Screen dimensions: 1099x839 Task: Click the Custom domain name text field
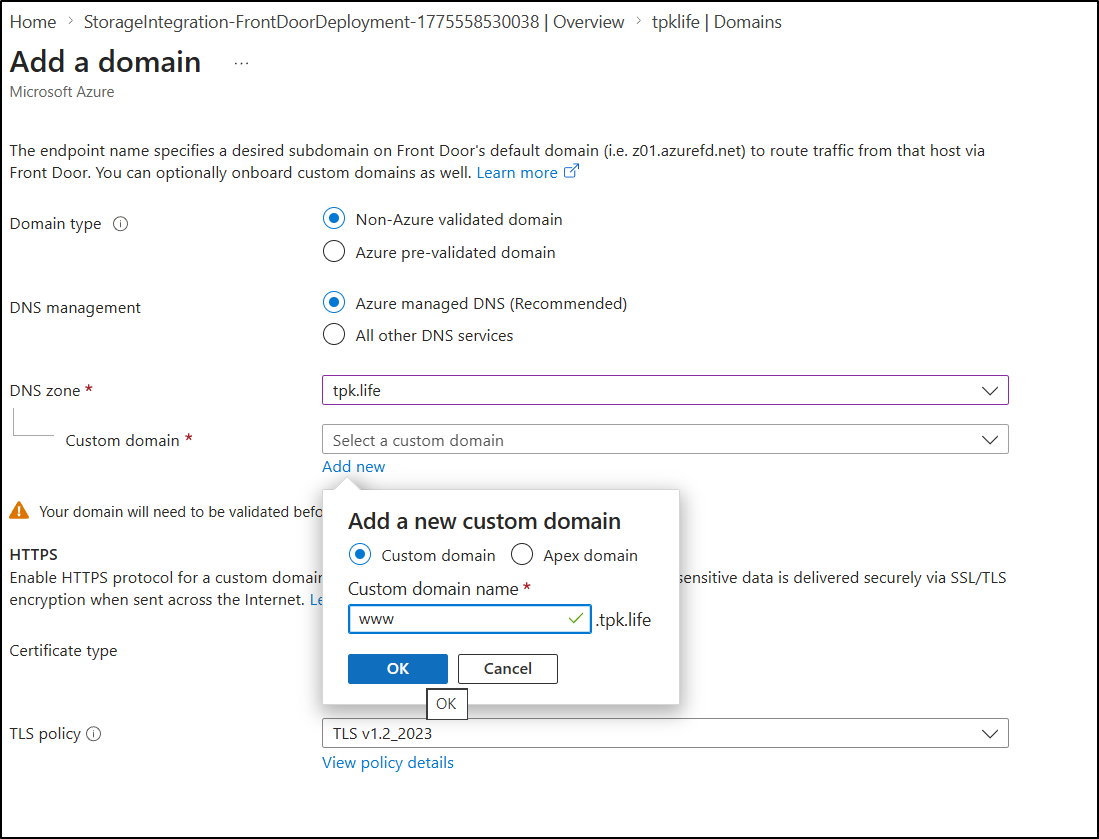point(460,619)
